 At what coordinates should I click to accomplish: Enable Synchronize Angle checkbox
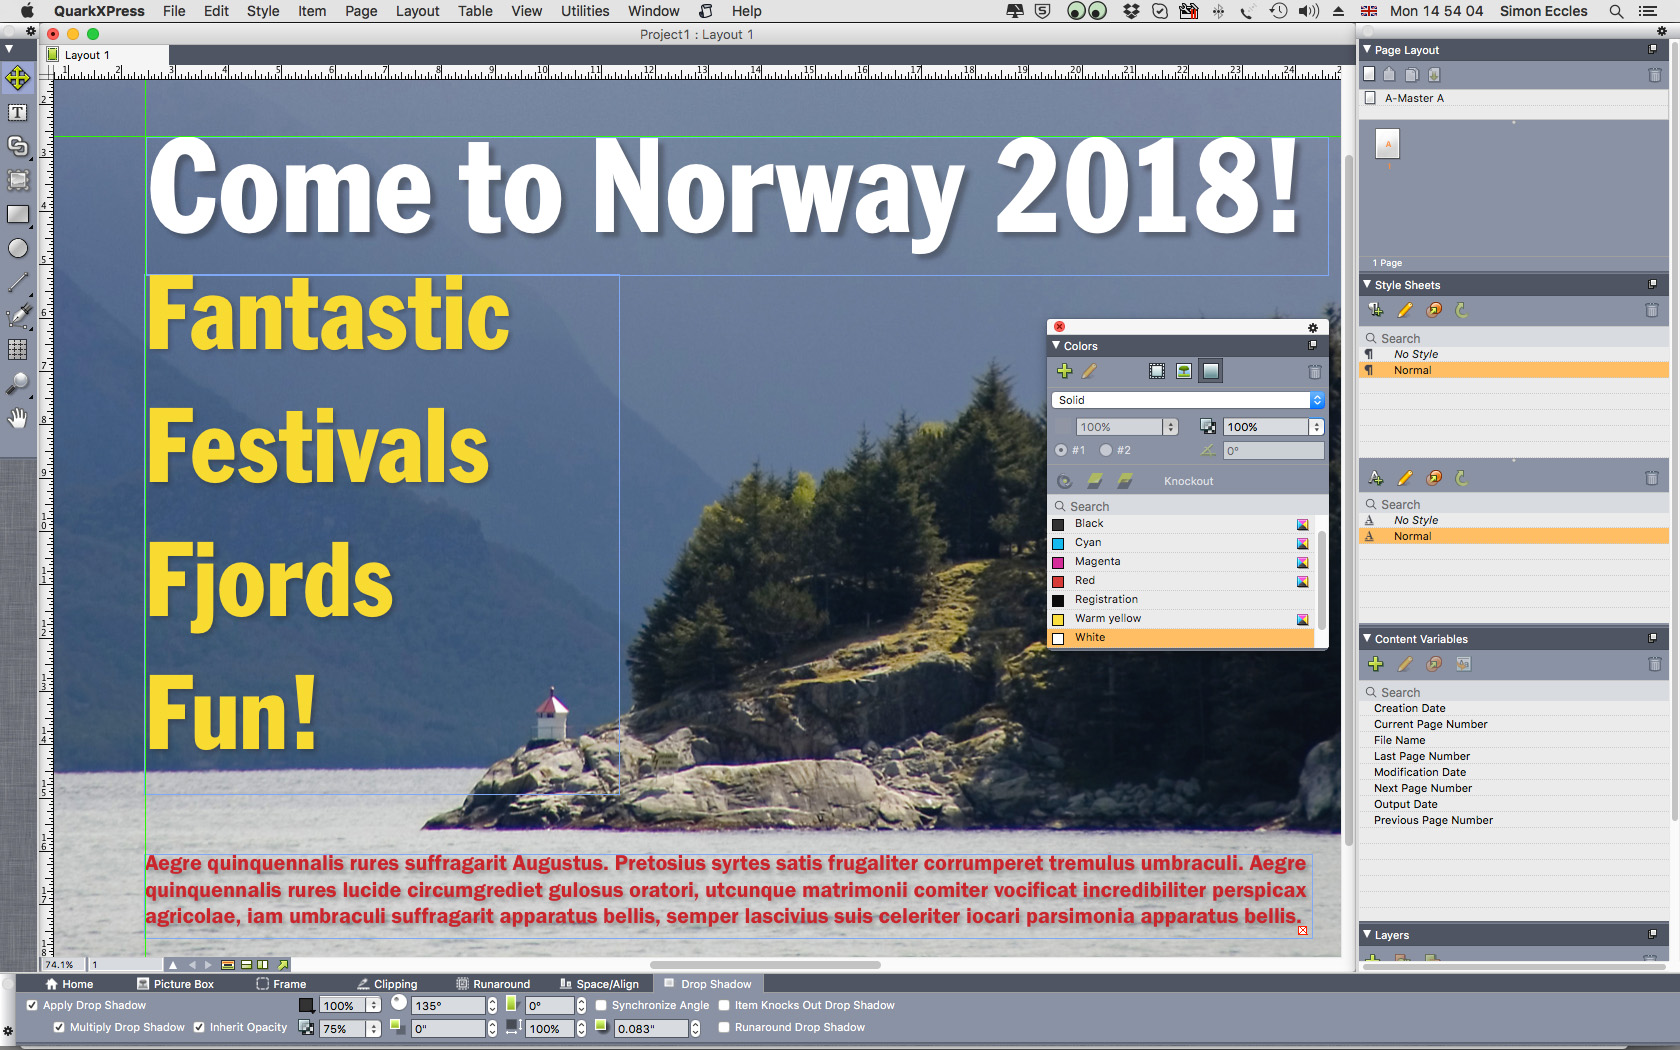pyautogui.click(x=601, y=1006)
